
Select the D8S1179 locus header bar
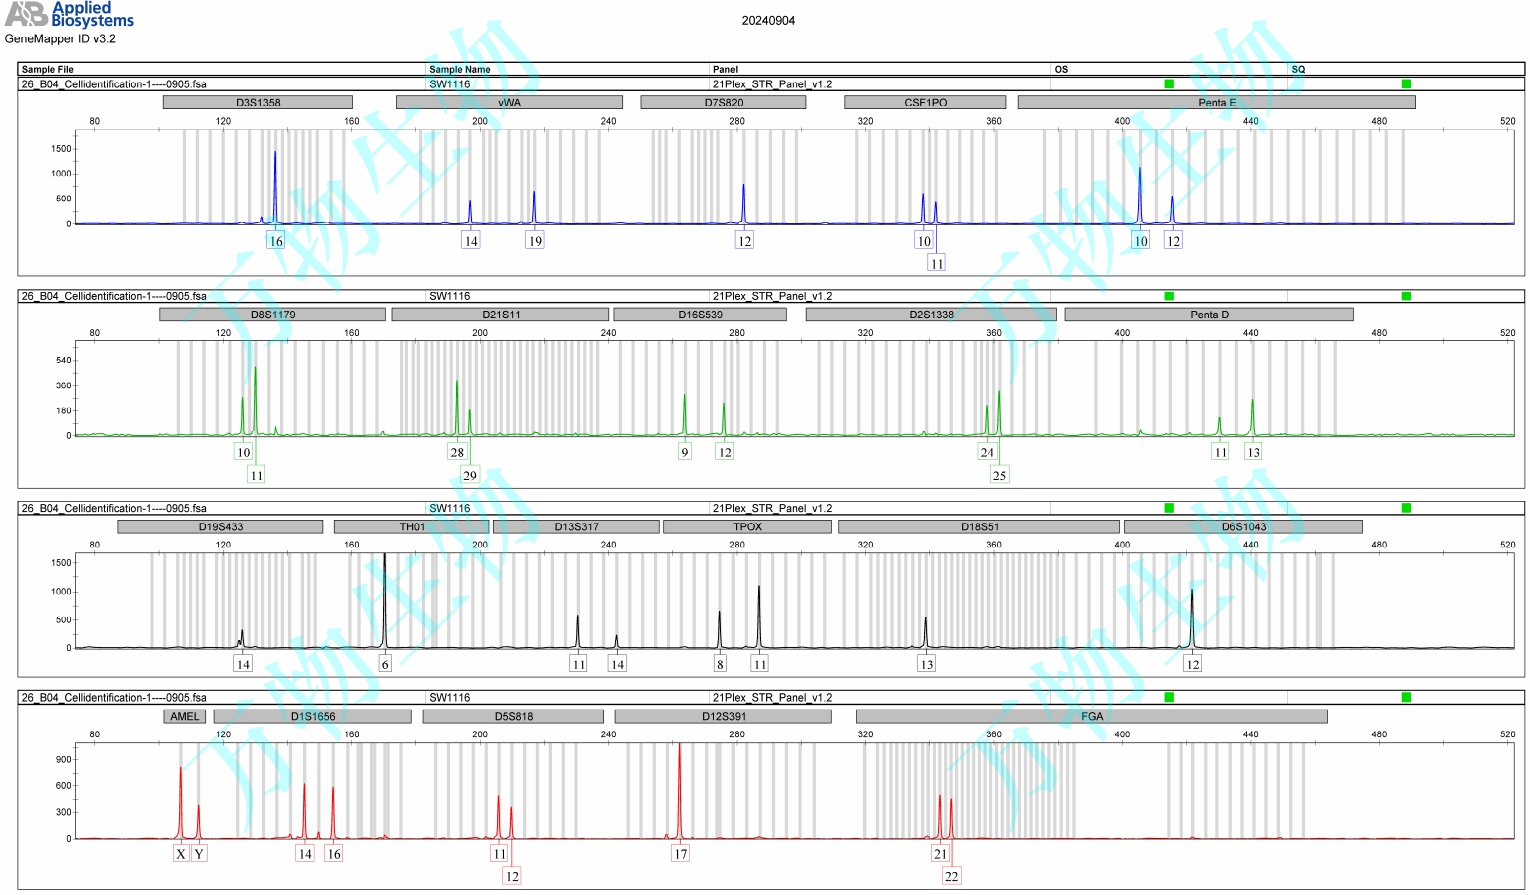tap(272, 314)
